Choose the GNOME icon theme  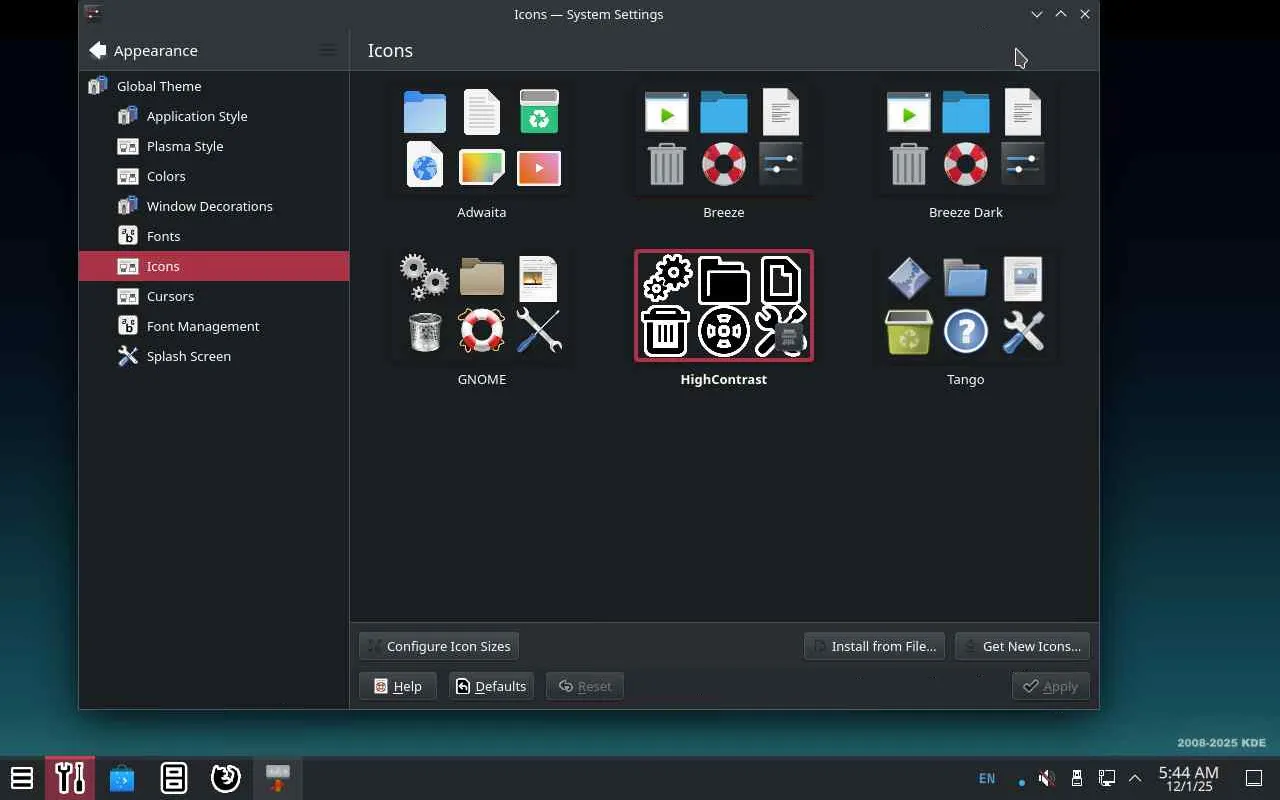482,319
